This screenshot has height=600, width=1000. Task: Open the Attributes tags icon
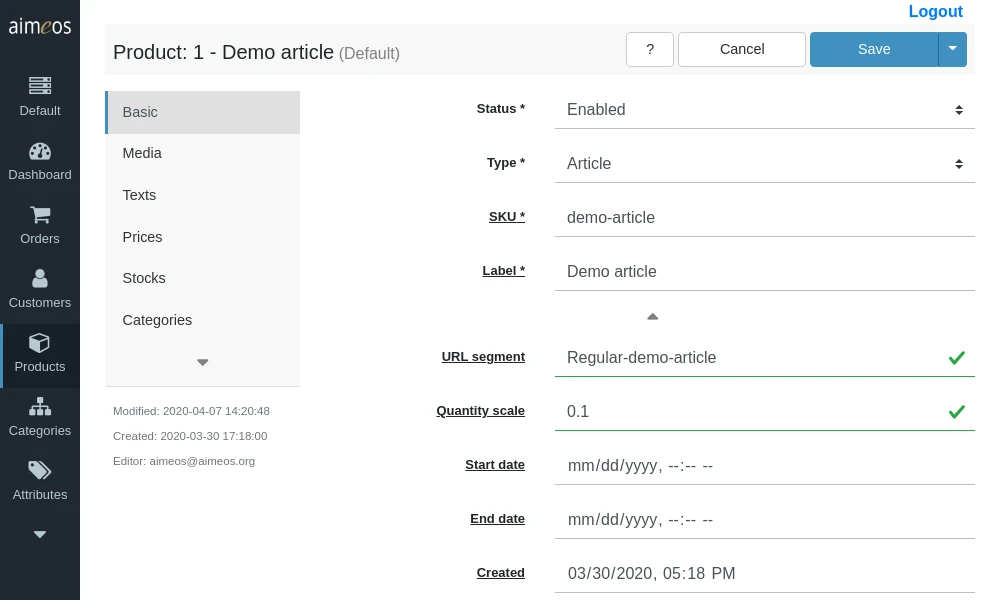[x=40, y=471]
